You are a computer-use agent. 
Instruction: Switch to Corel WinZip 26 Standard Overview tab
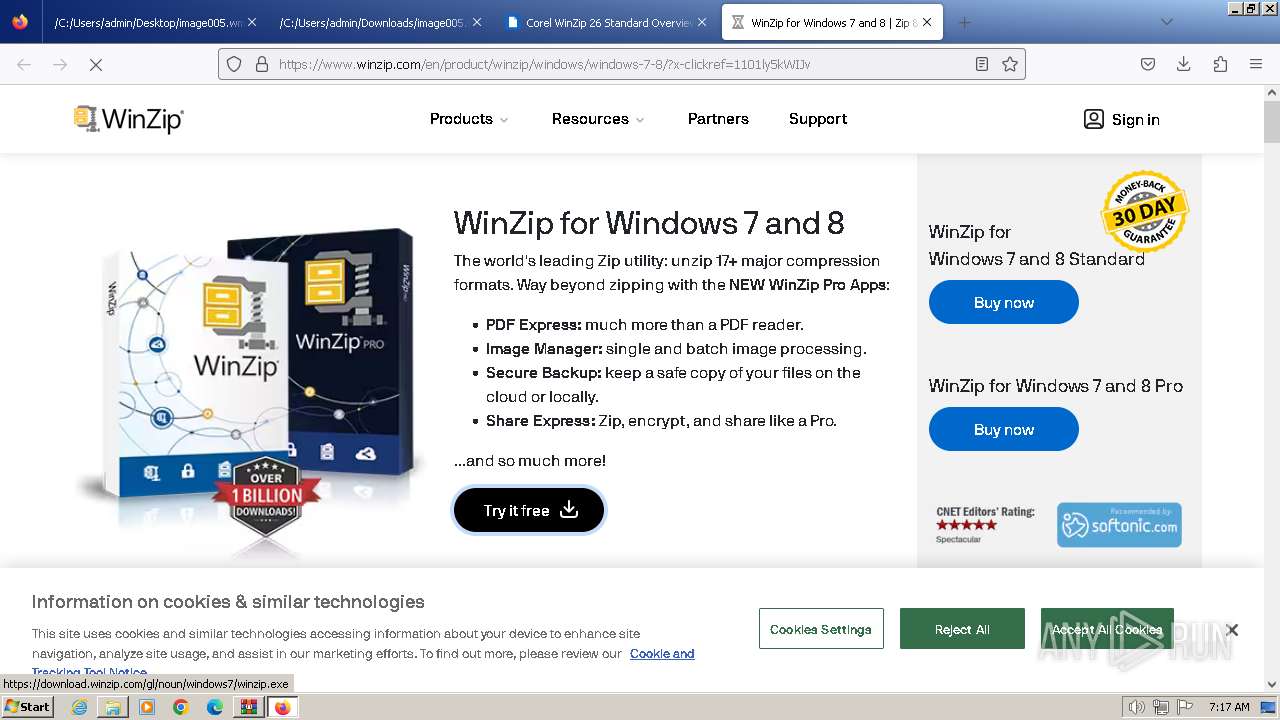coord(607,22)
